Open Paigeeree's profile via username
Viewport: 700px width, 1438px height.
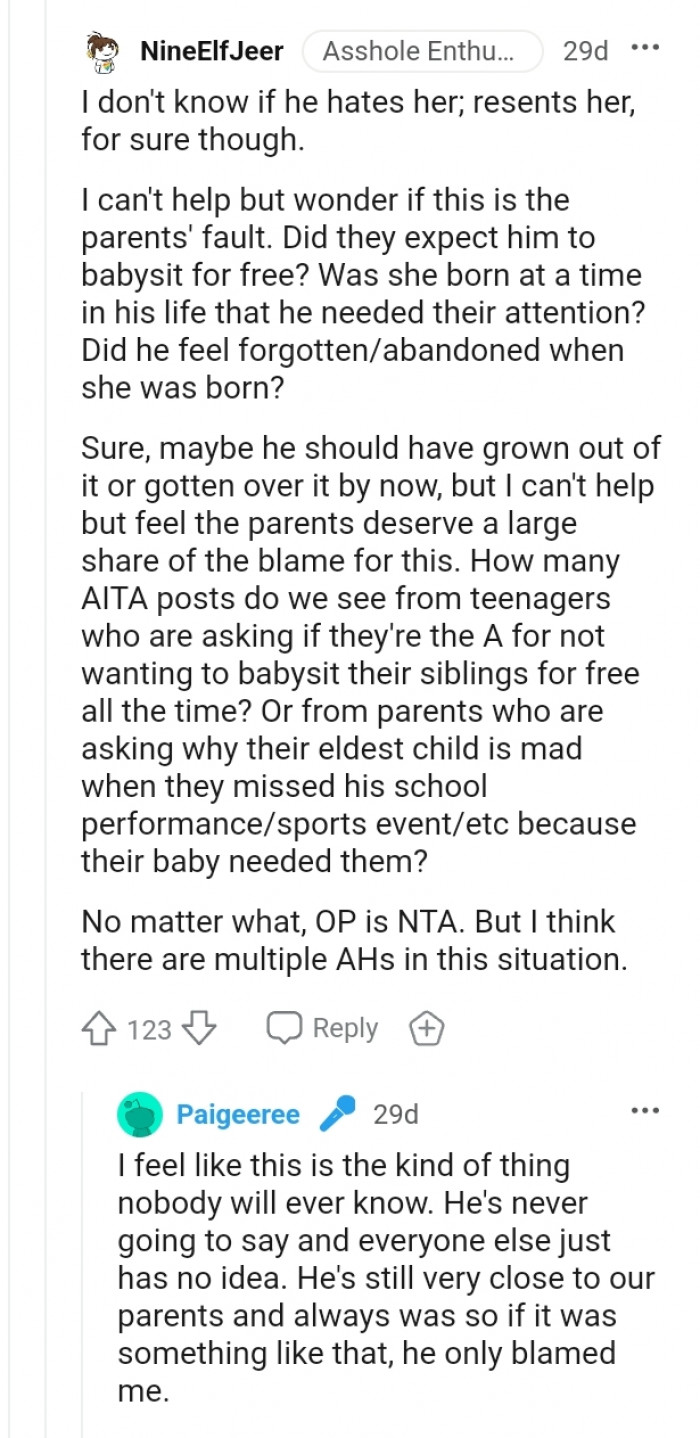pos(237,1114)
